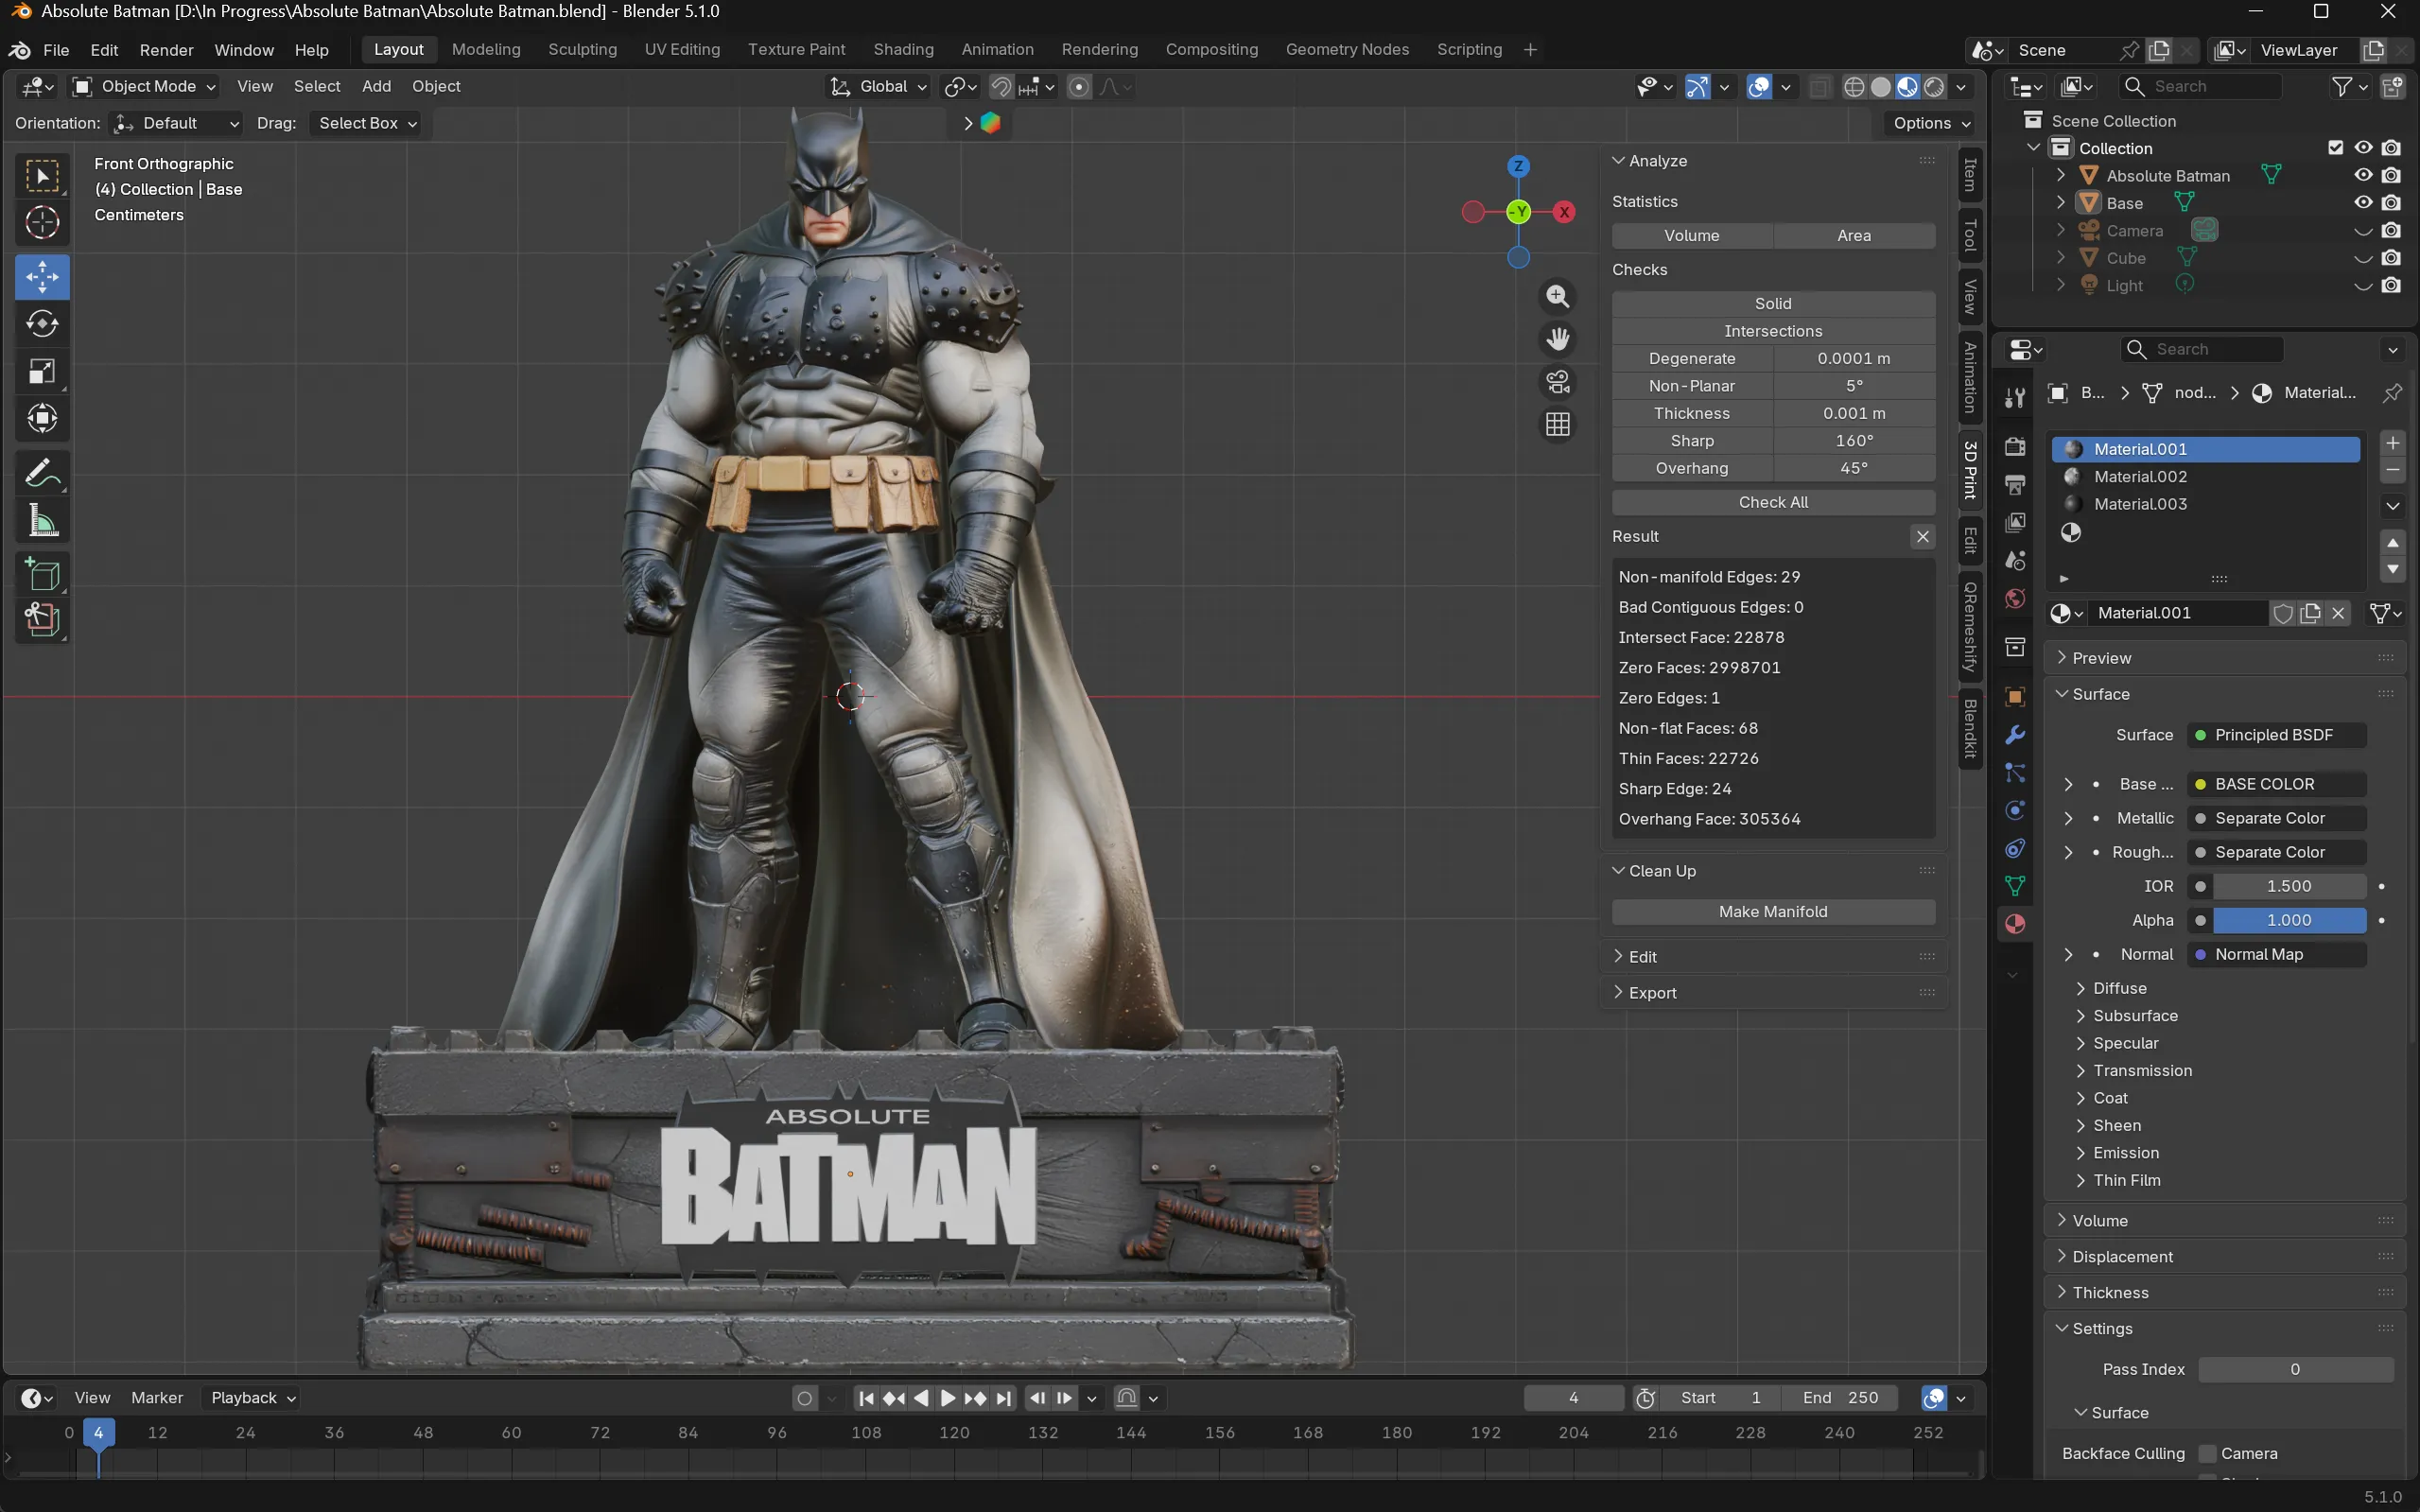Screen dimensions: 2420x1512
Task: Open the Material properties tab
Action: [x=2015, y=924]
